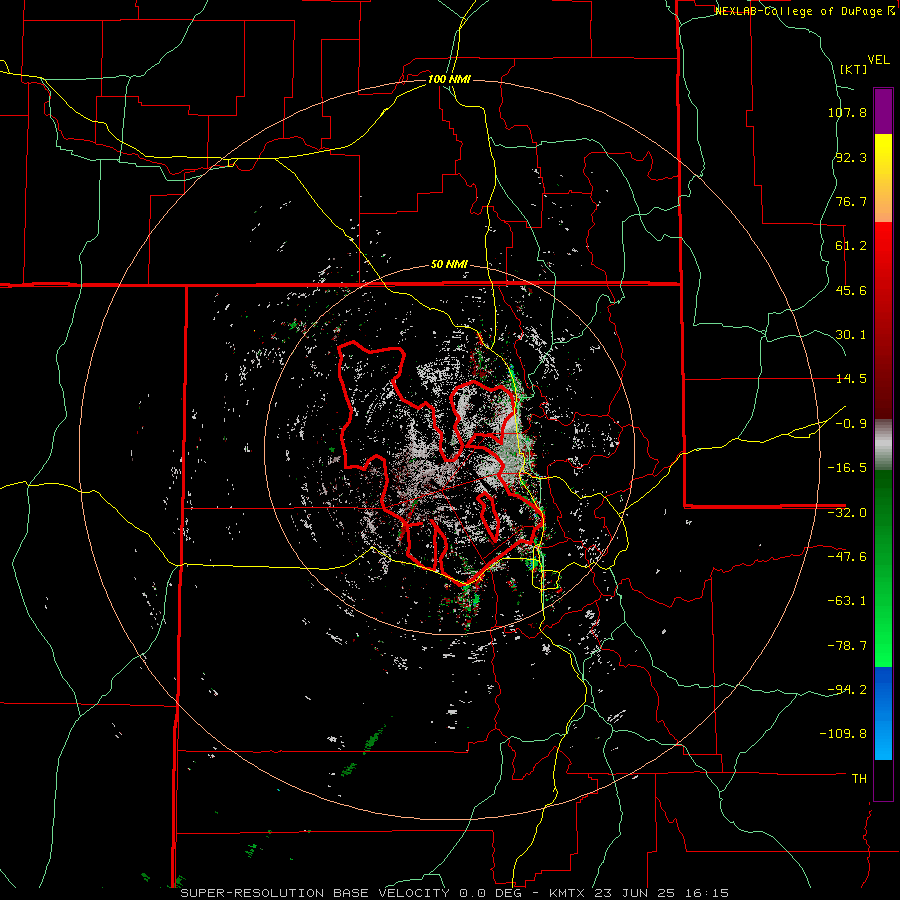Click the -47.6 value on velocity scale
Image resolution: width=900 pixels, height=900 pixels.
pos(847,557)
